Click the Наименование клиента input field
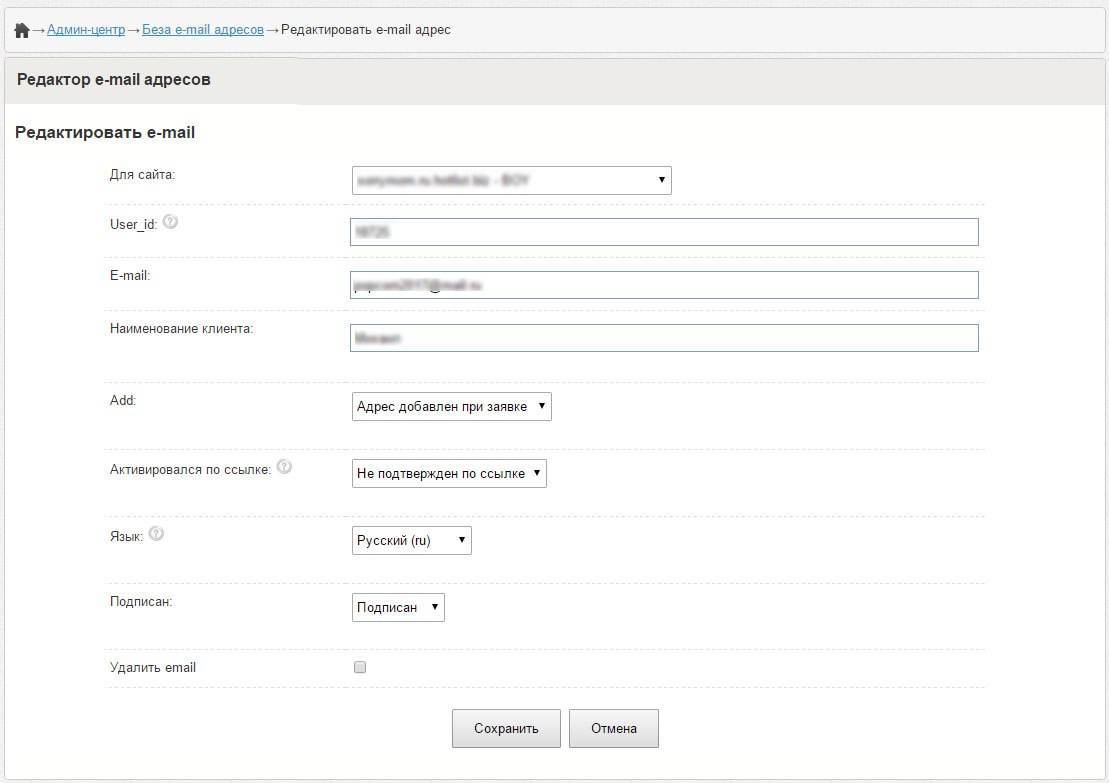1109x783 pixels. (664, 338)
